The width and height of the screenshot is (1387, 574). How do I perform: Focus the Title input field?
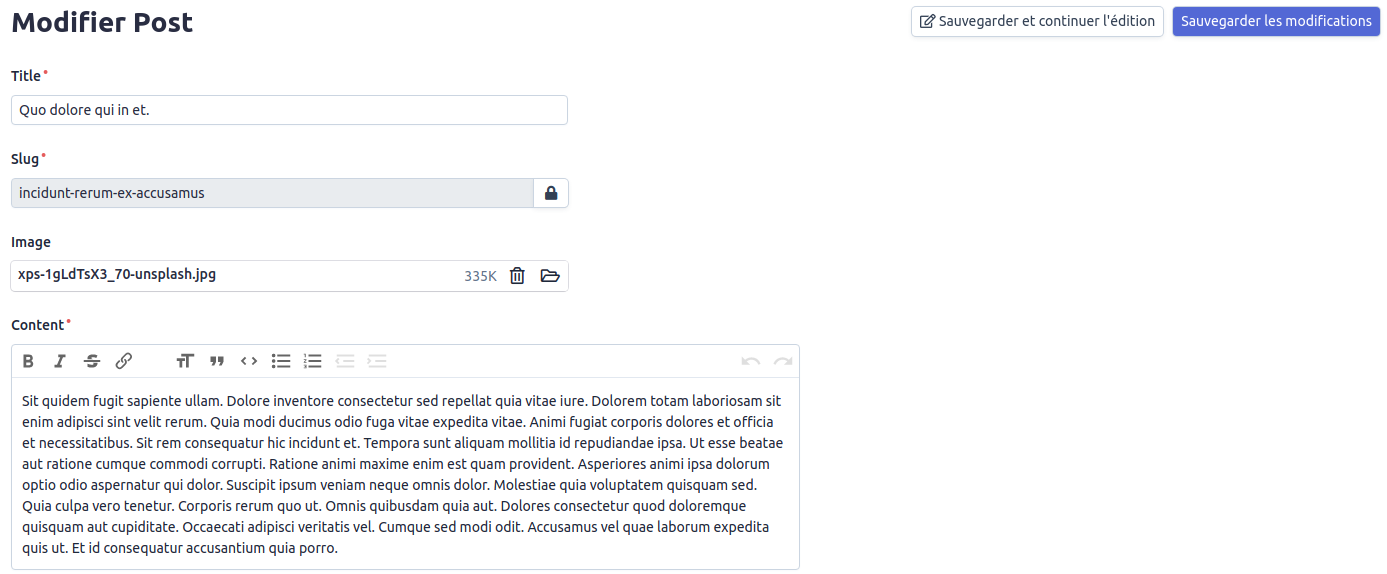[289, 110]
